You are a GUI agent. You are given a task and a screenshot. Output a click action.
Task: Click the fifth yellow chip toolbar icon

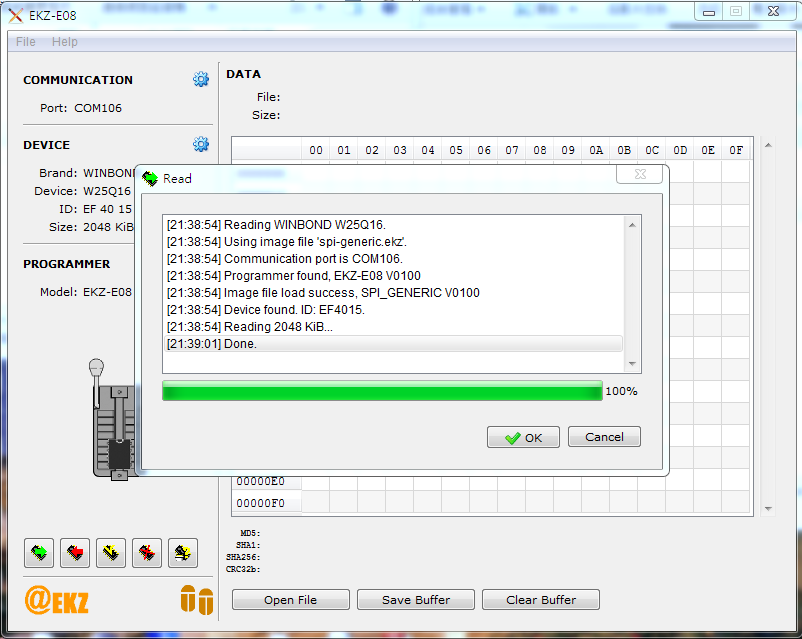point(182,551)
